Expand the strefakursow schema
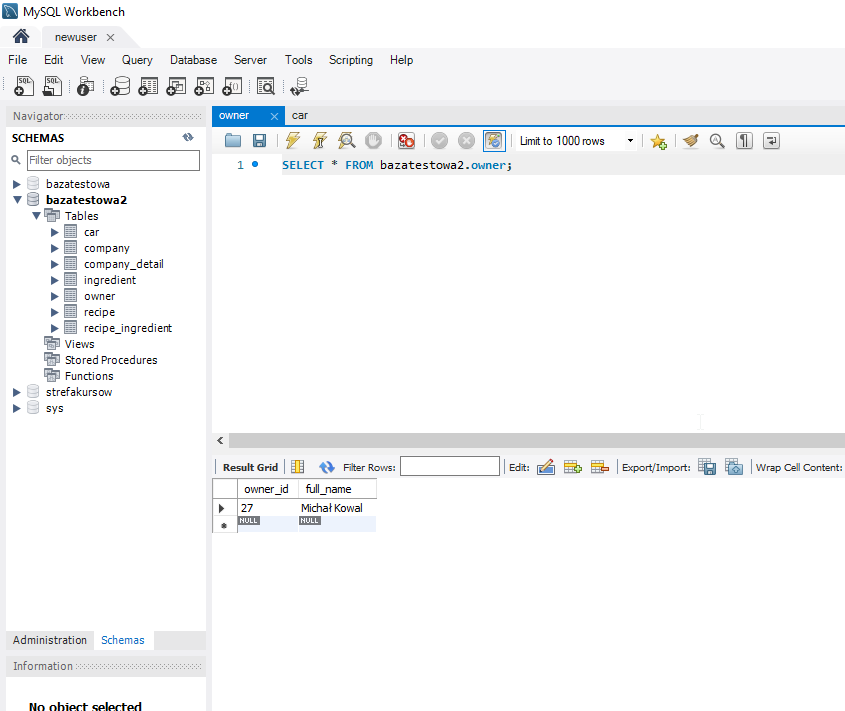 coord(17,392)
